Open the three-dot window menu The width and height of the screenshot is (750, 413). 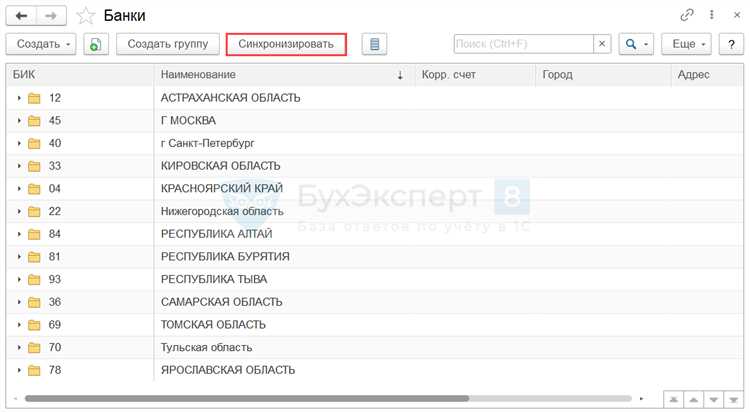click(x=712, y=15)
